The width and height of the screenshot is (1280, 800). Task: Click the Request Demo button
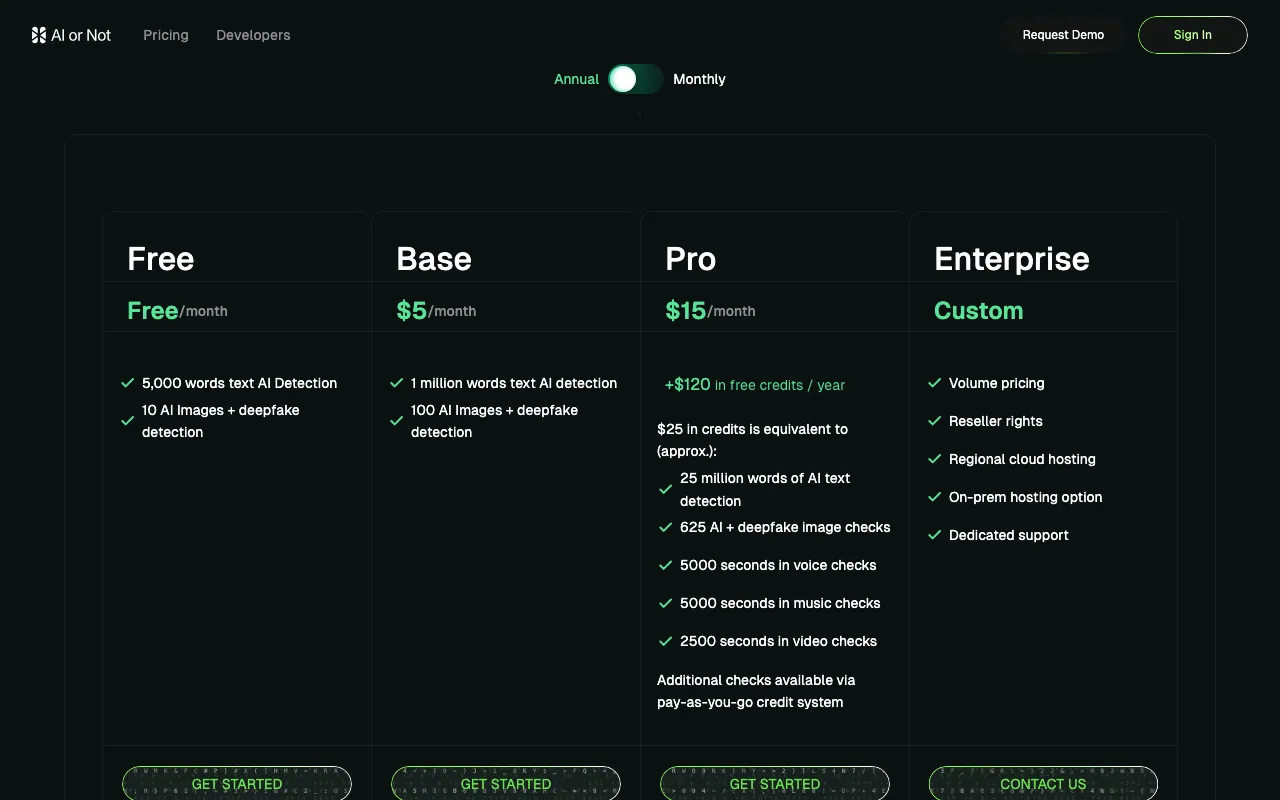1063,35
